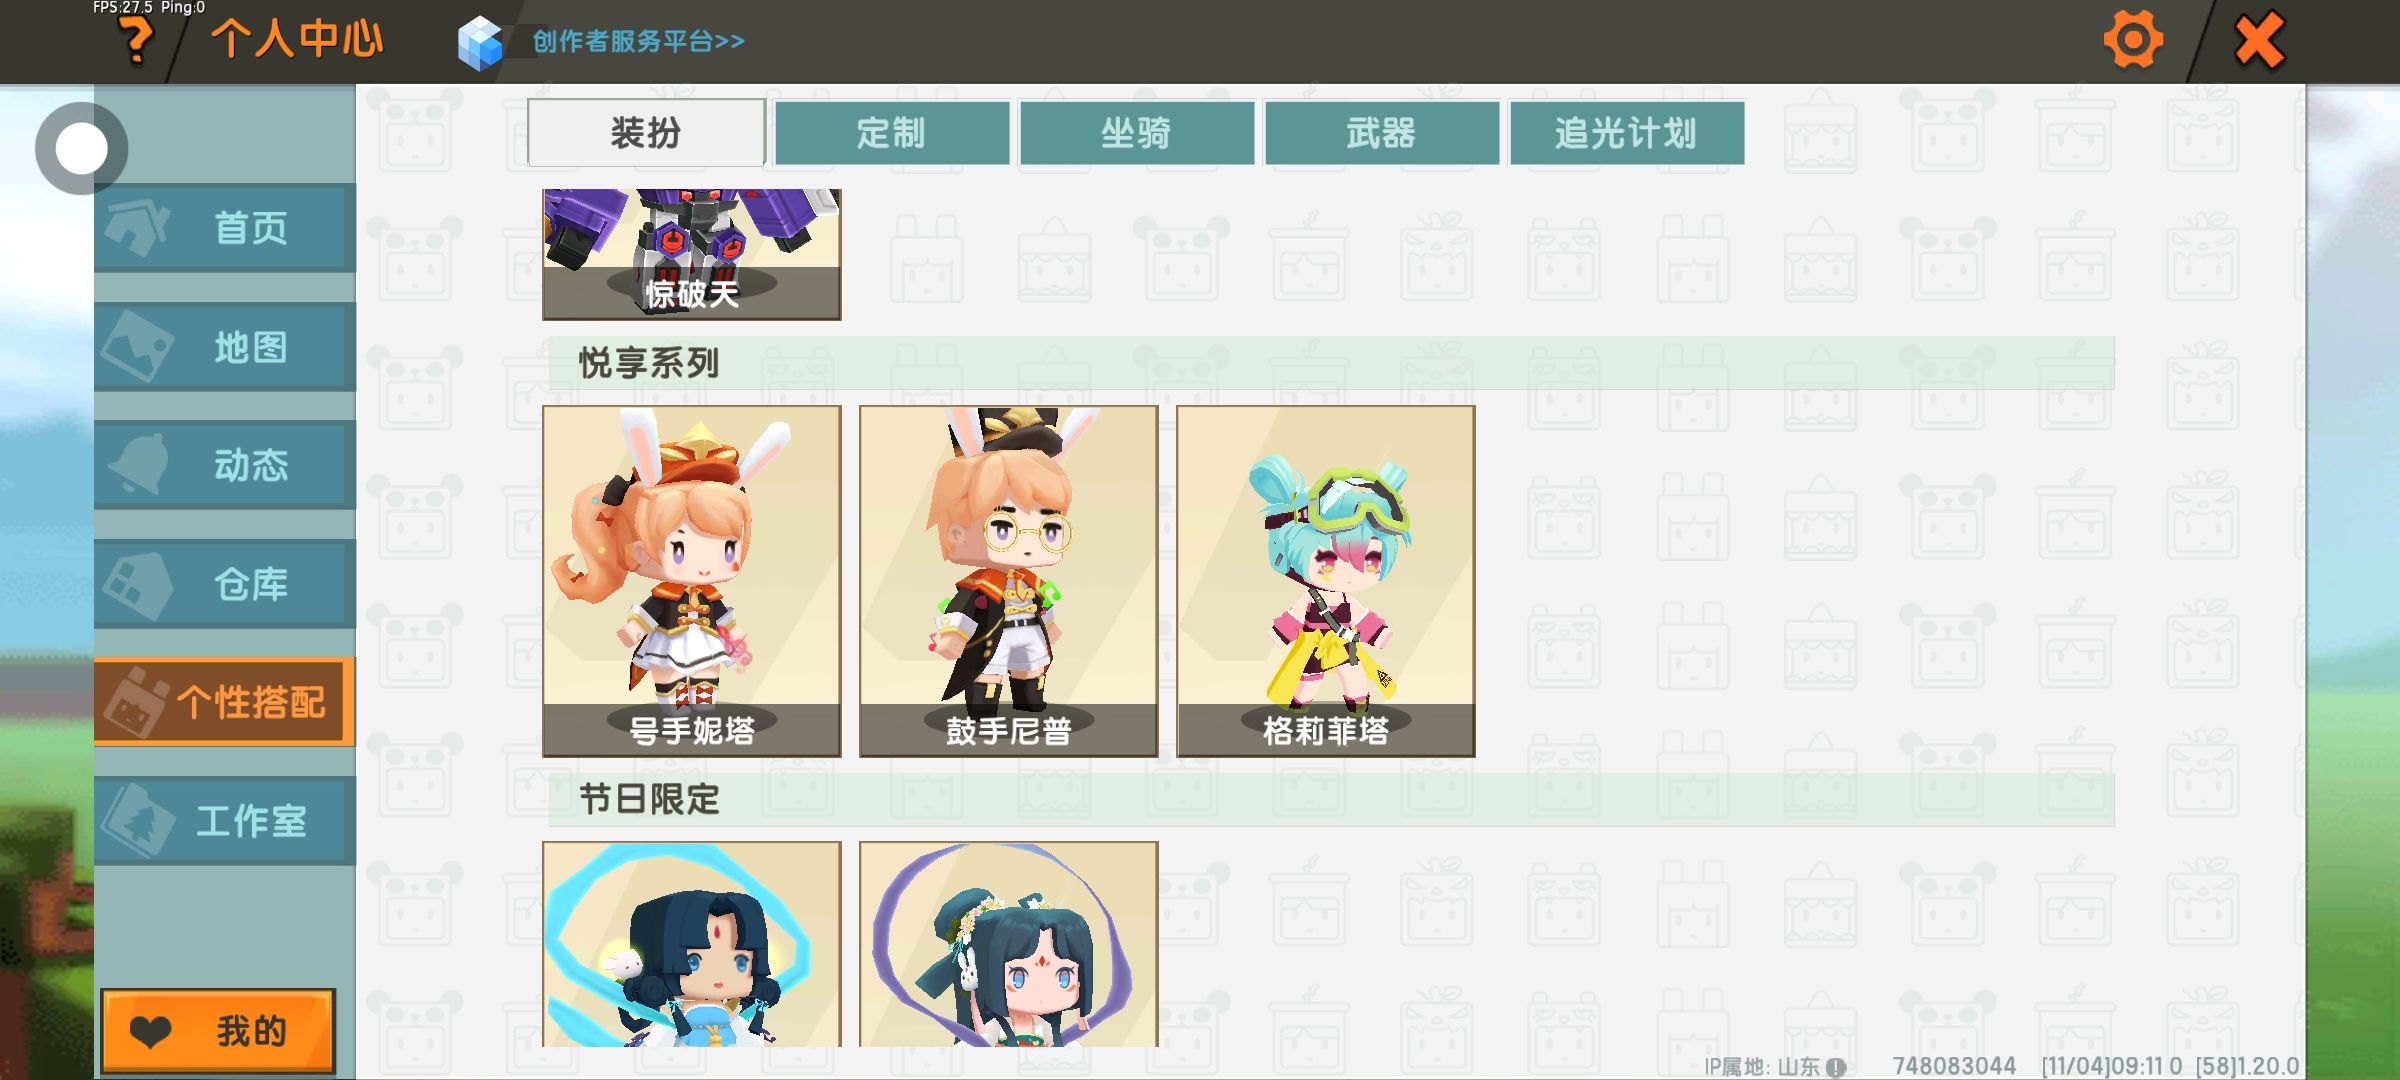Tap the floating white circle record button
The image size is (2400, 1080).
click(81, 148)
